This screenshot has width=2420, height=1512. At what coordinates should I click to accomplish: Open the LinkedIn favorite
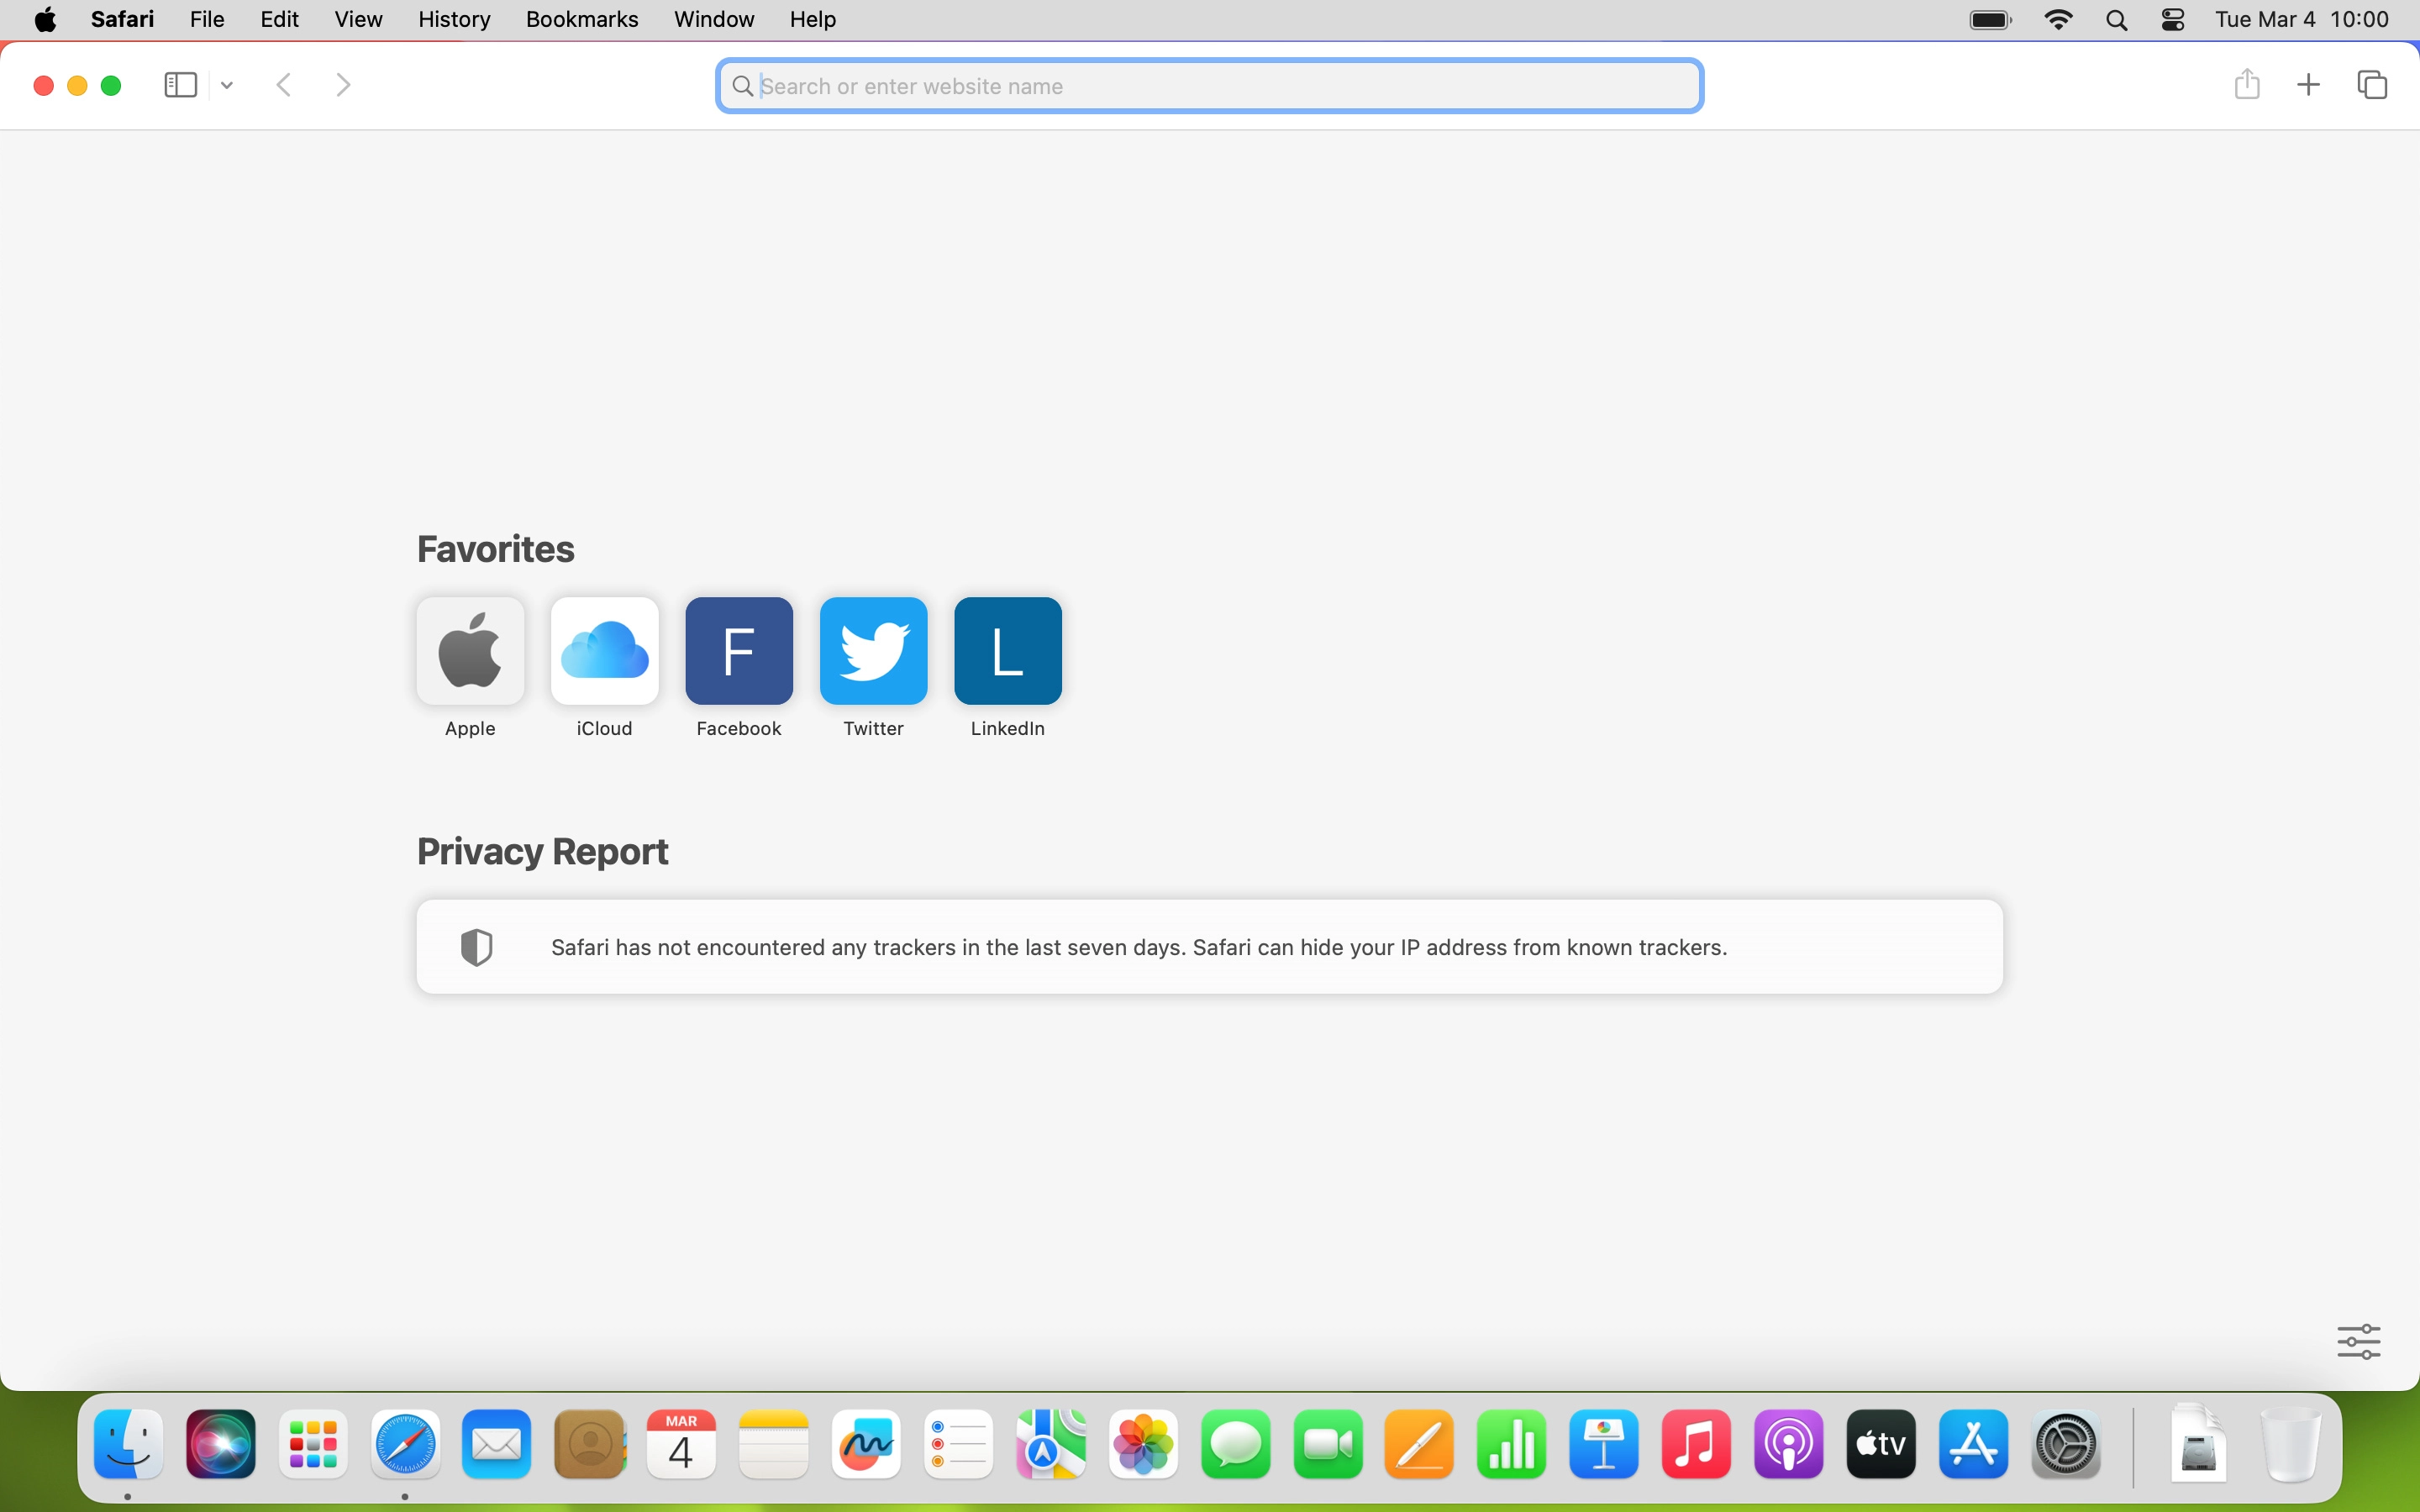[1007, 651]
